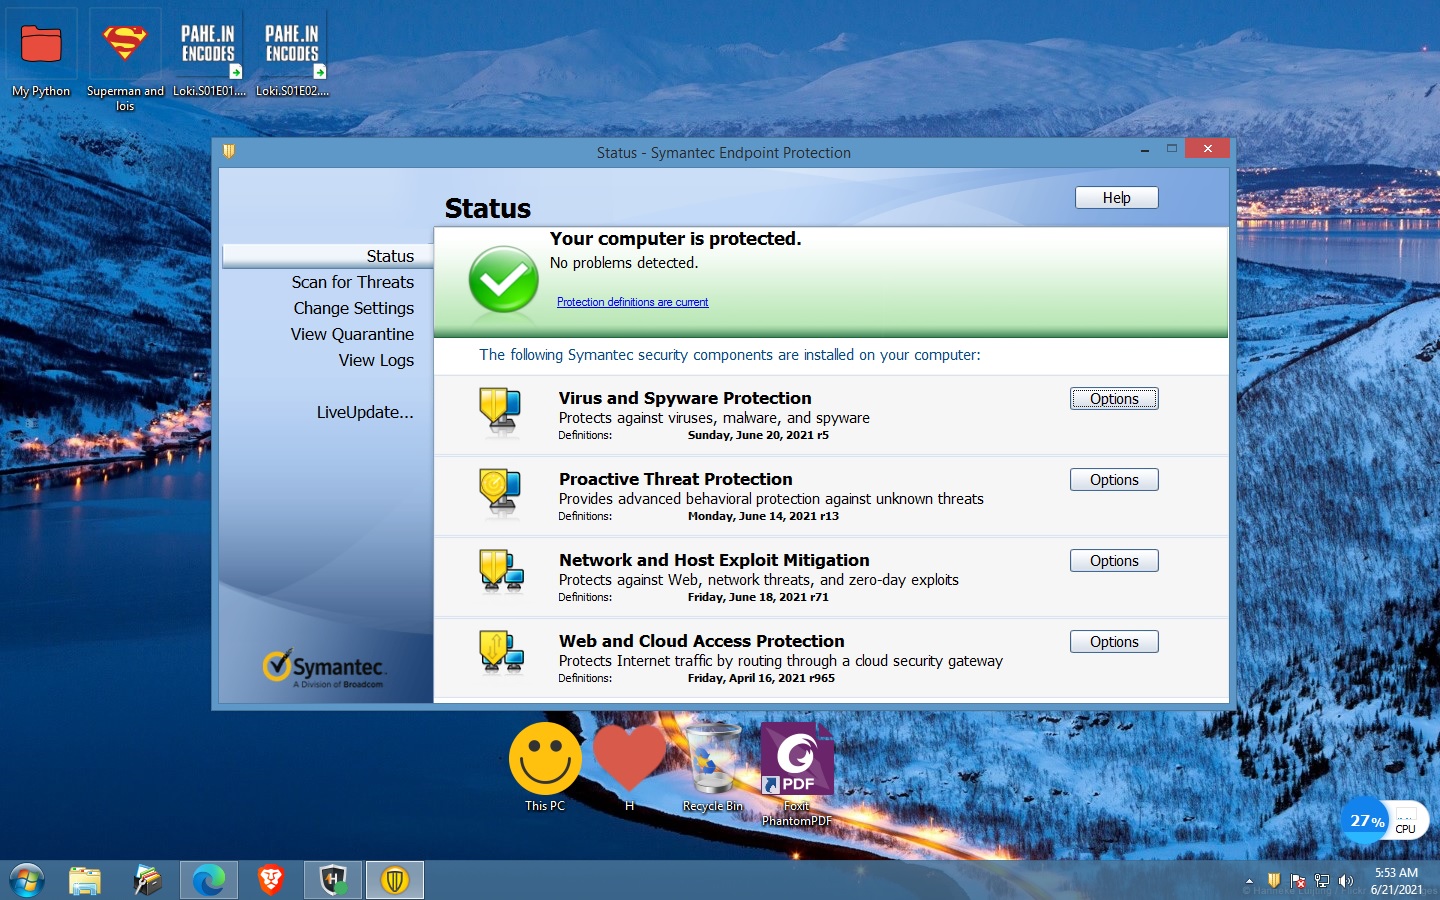Viewport: 1440px width, 900px height.
Task: Select the Recycle Bin desktop icon
Action: point(713,767)
